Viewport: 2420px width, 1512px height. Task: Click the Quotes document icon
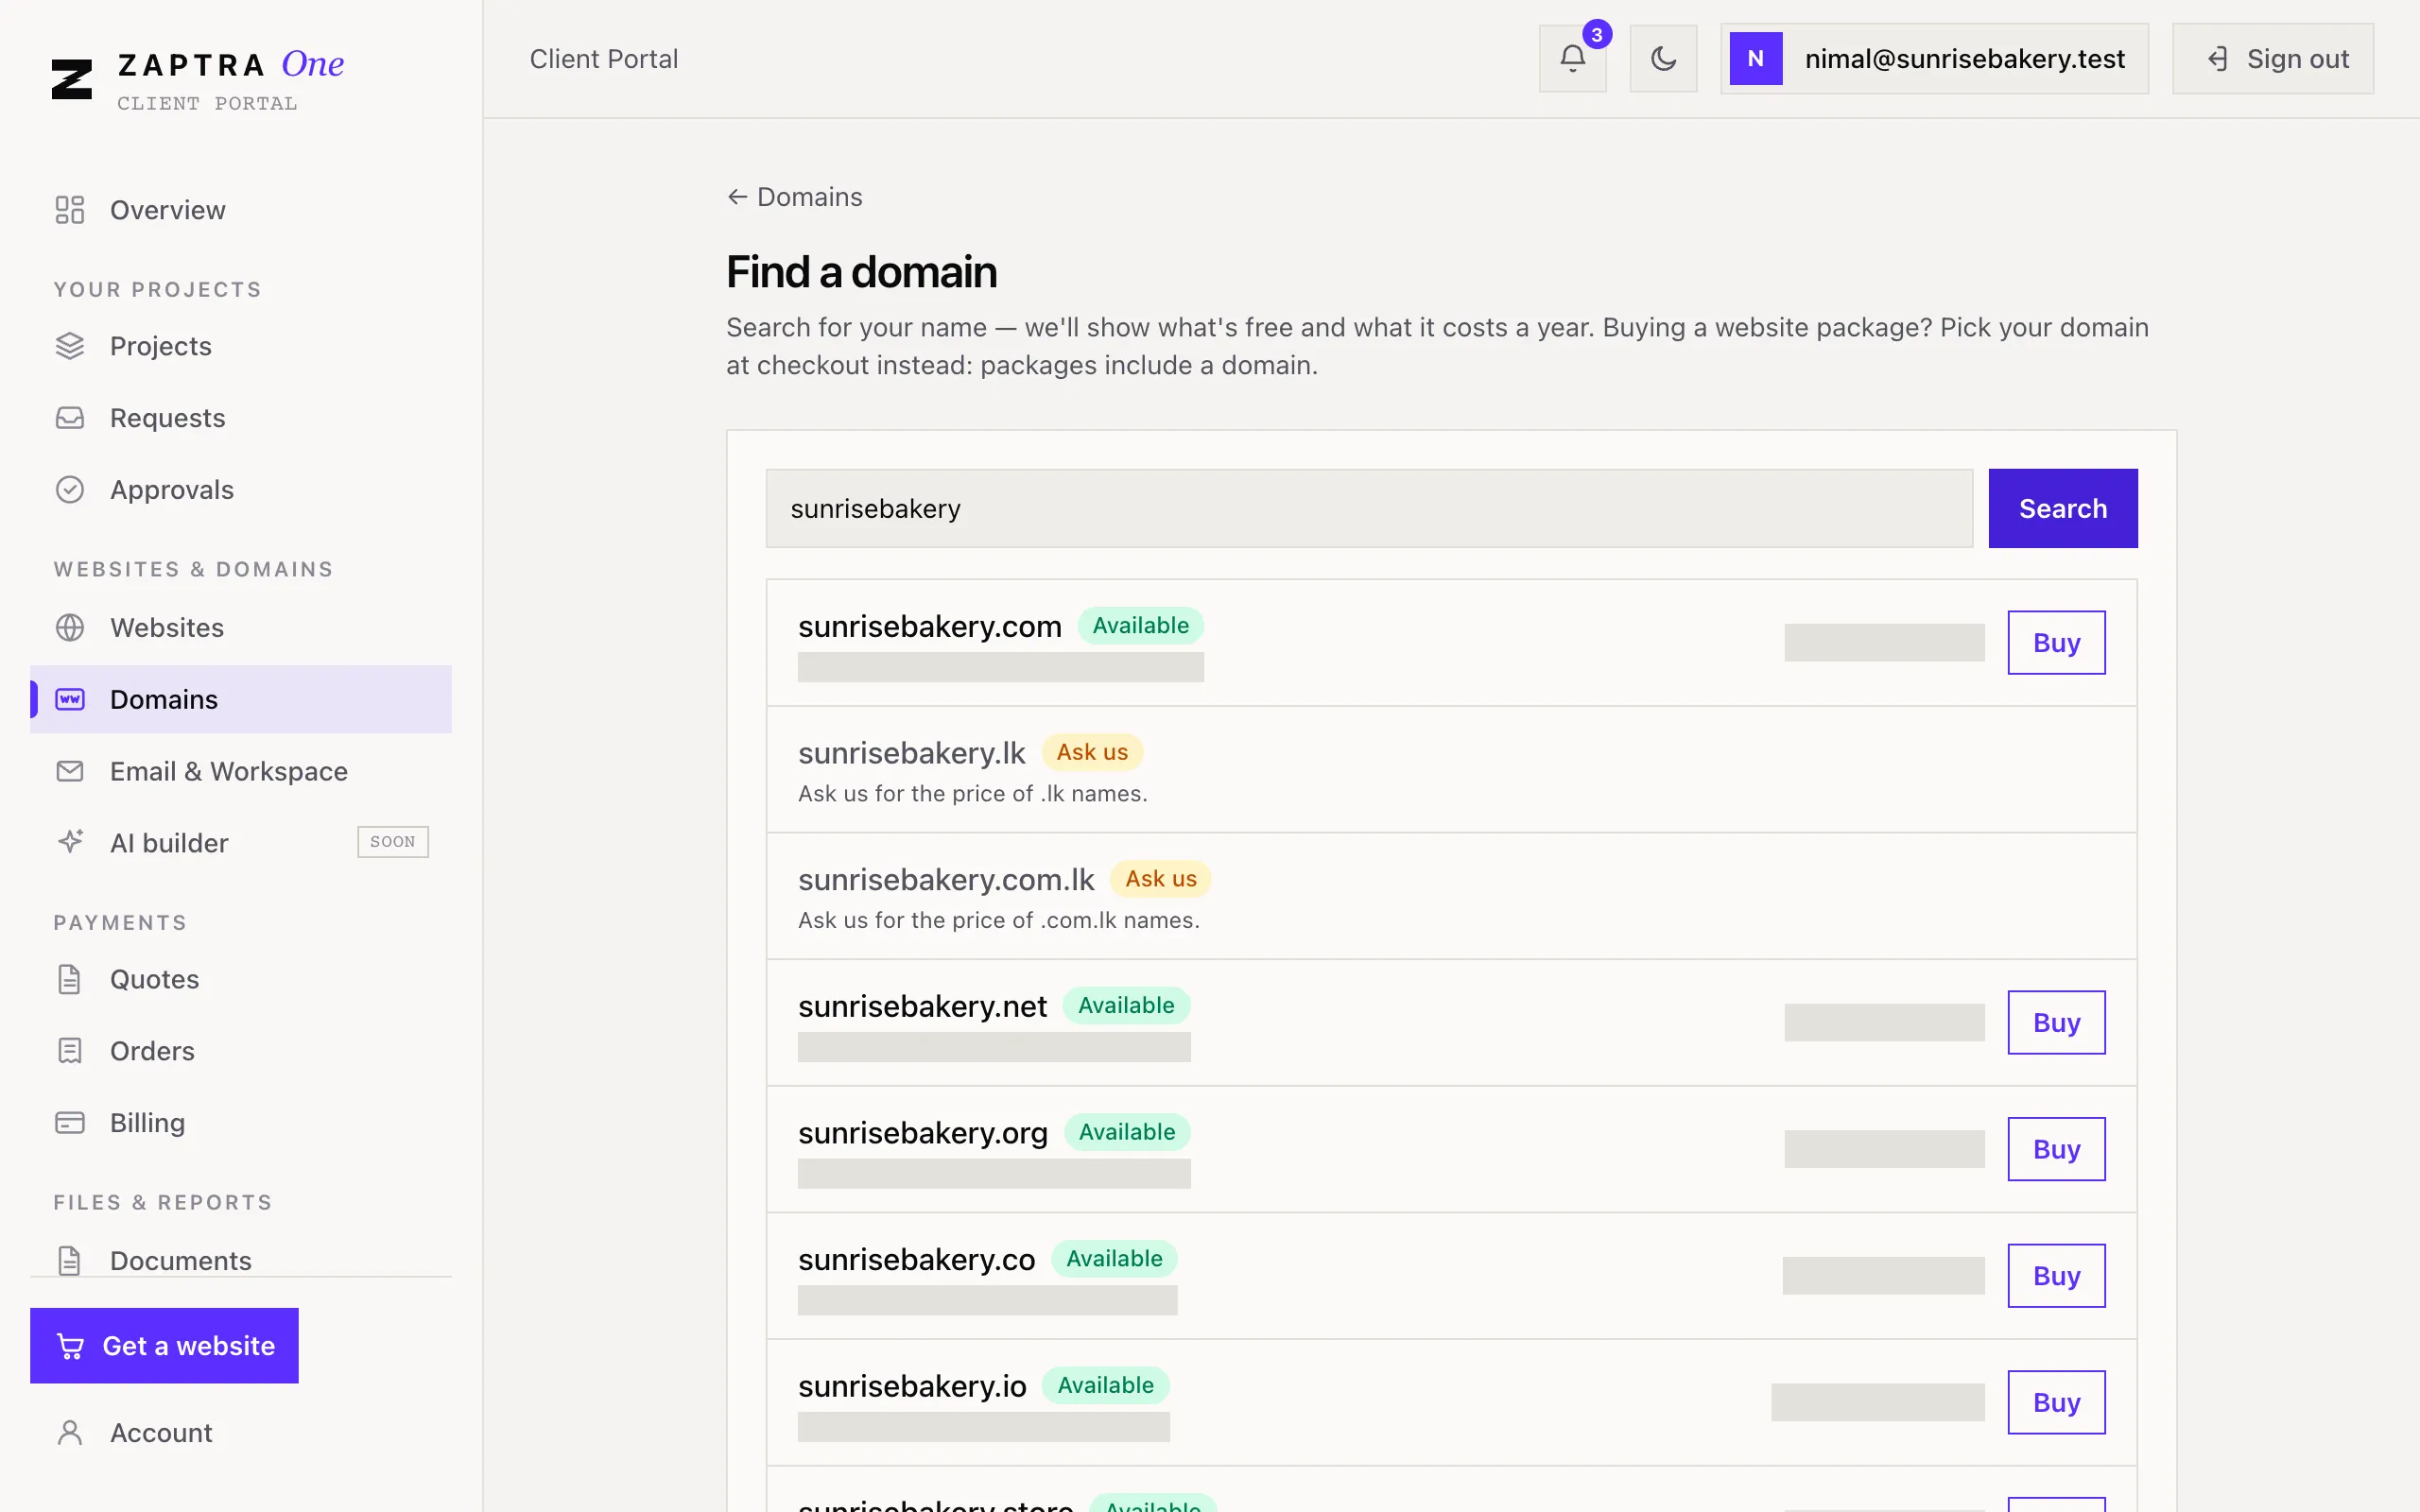(70, 979)
